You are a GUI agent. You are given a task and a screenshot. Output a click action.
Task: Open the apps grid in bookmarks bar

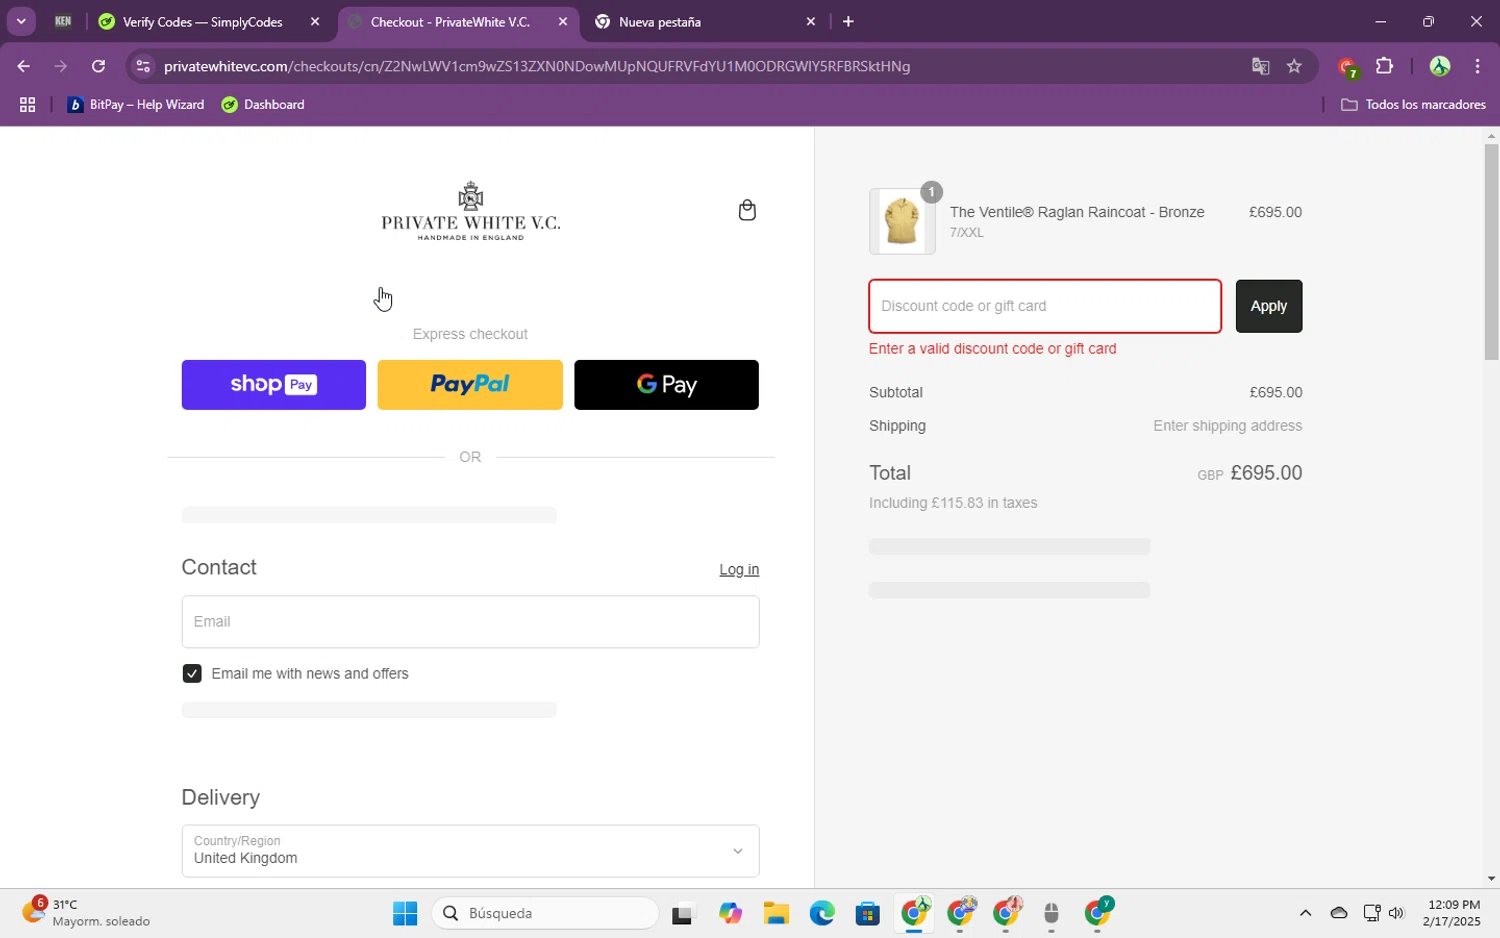(28, 105)
